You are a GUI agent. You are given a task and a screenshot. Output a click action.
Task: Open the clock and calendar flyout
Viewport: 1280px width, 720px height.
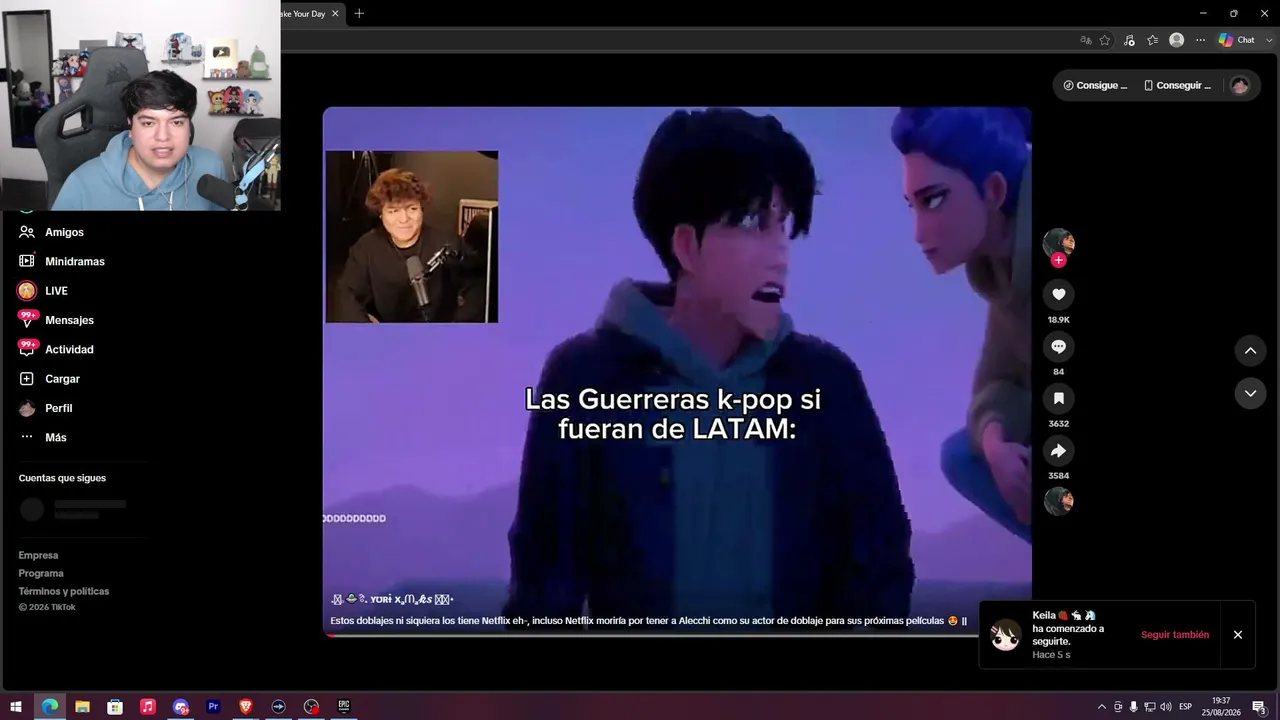(1221, 706)
